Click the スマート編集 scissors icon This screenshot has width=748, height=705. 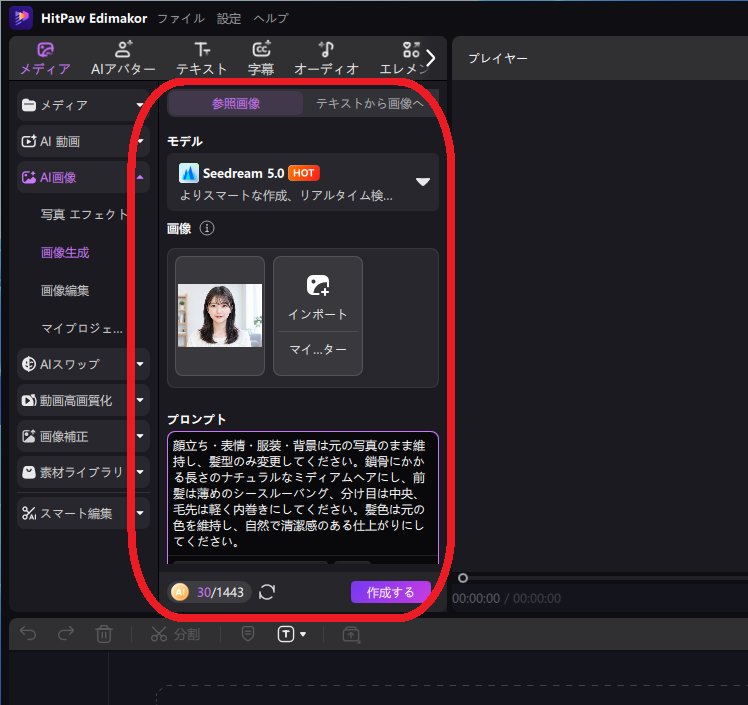tap(29, 513)
